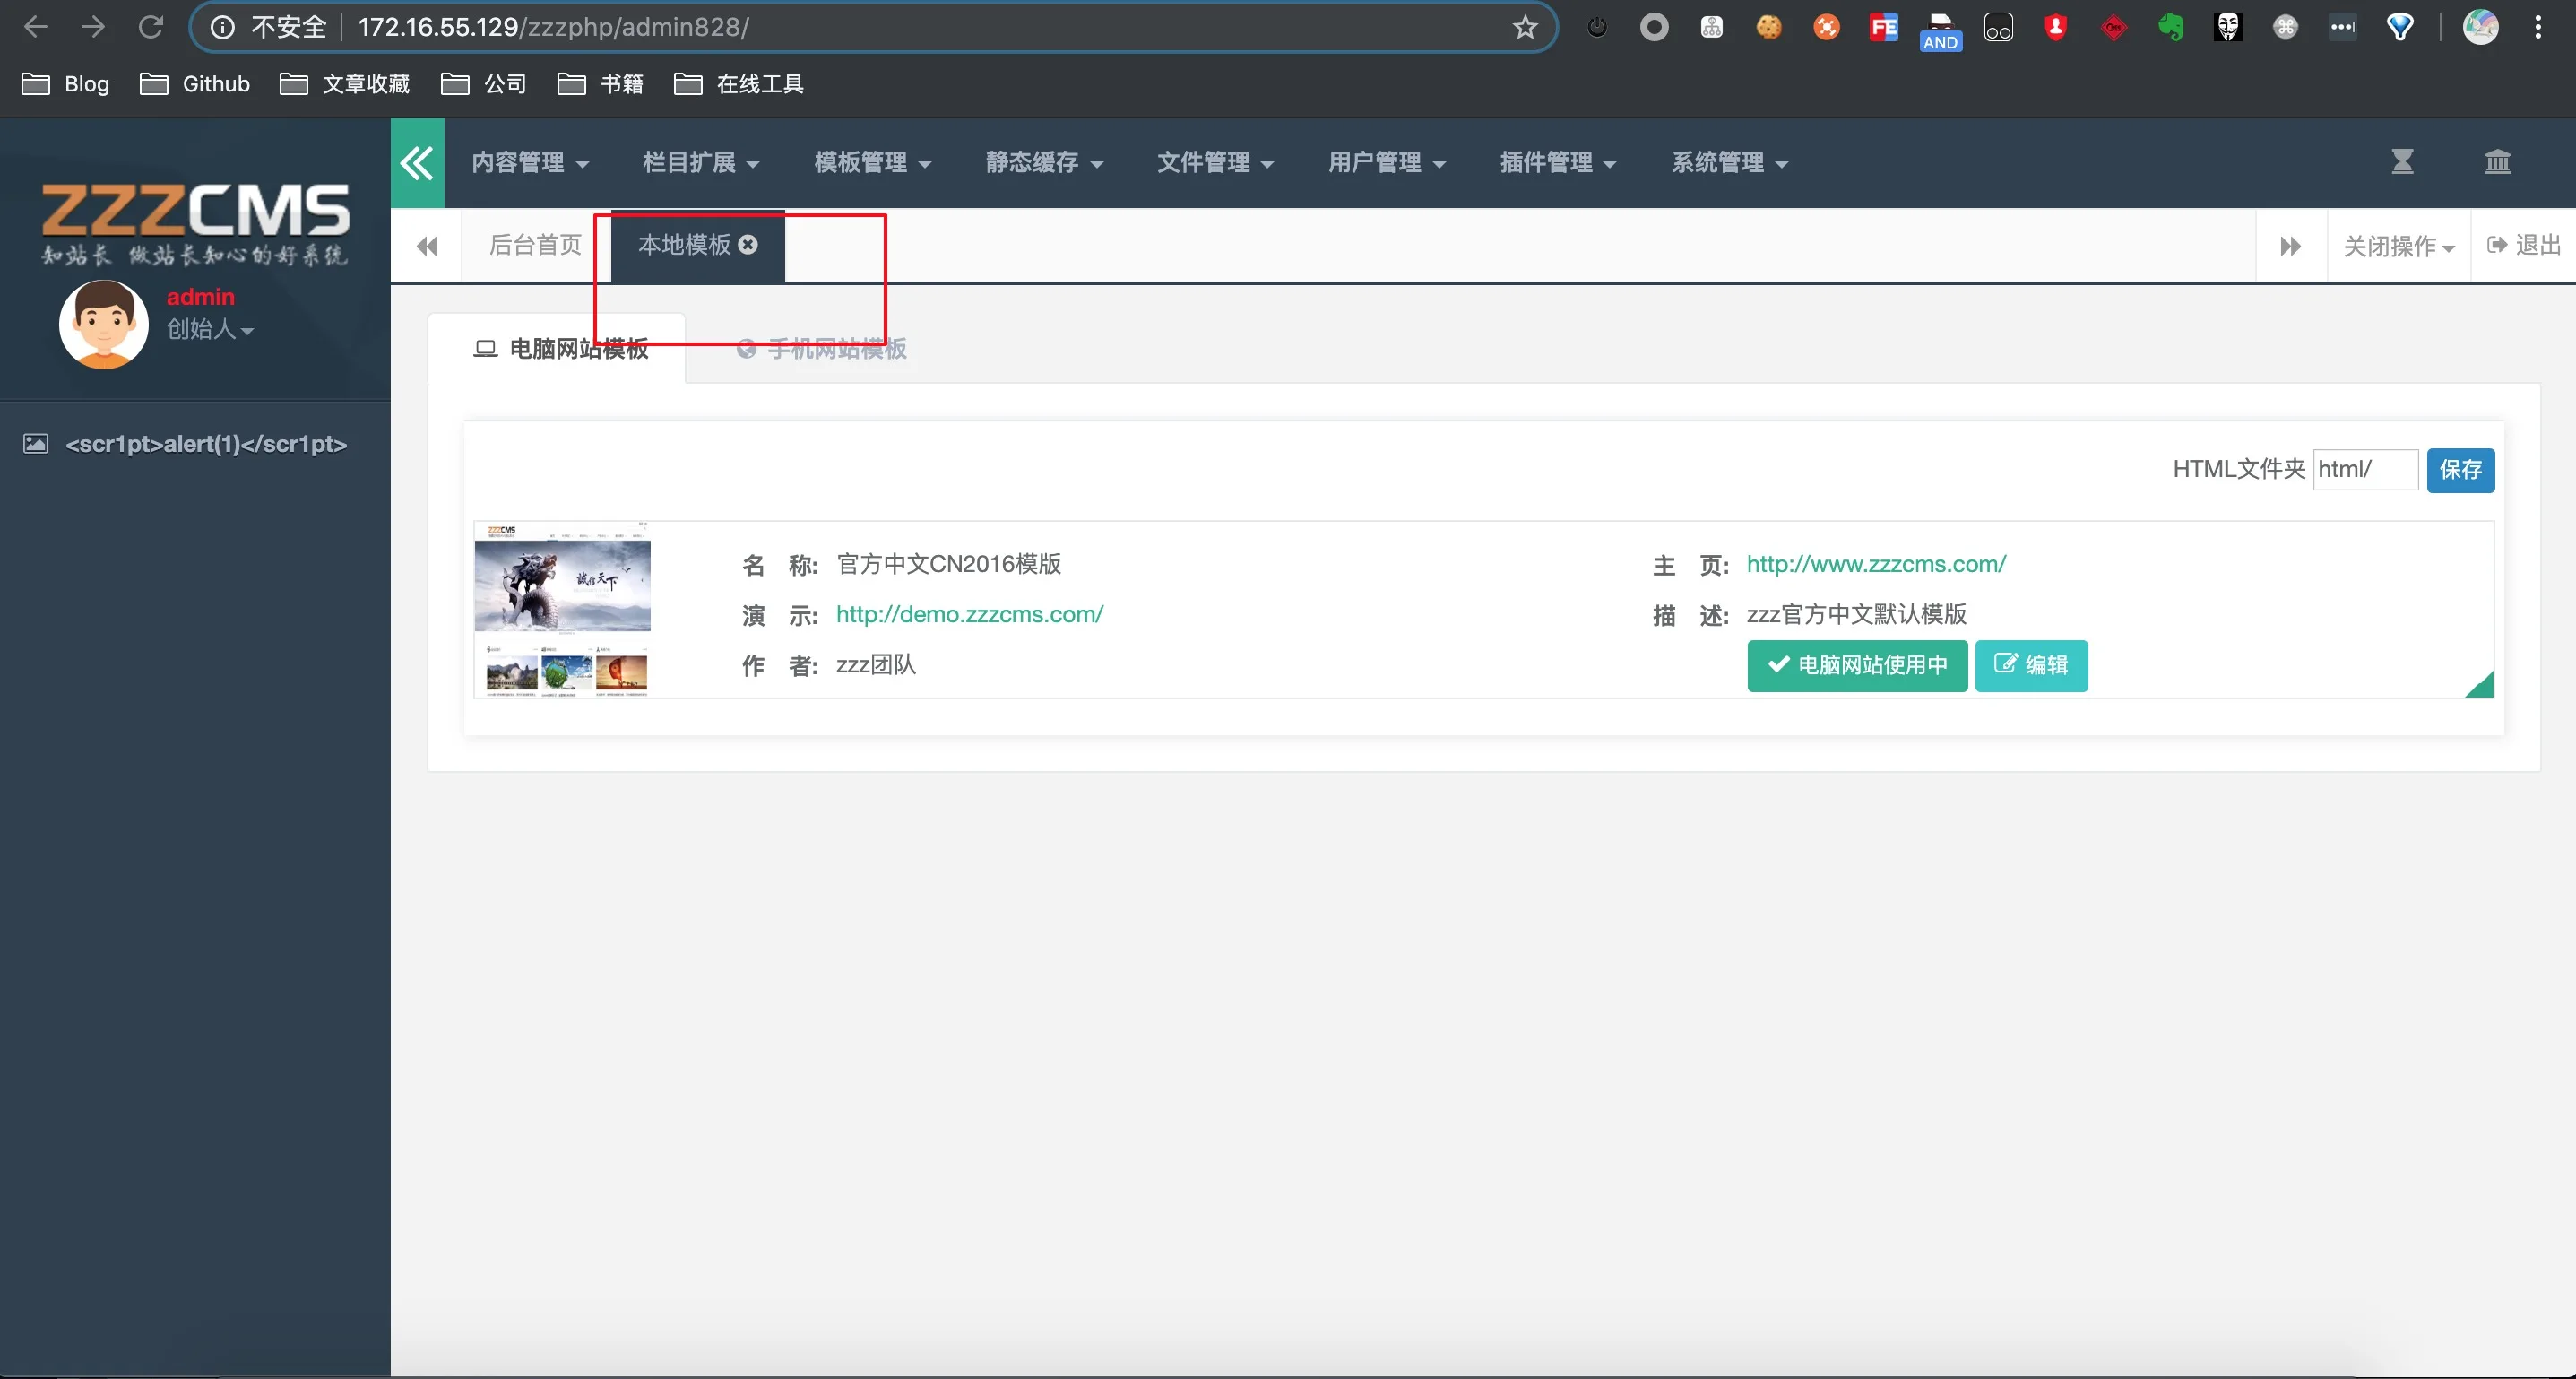Click the HTML文件夹 input field

(x=2364, y=470)
